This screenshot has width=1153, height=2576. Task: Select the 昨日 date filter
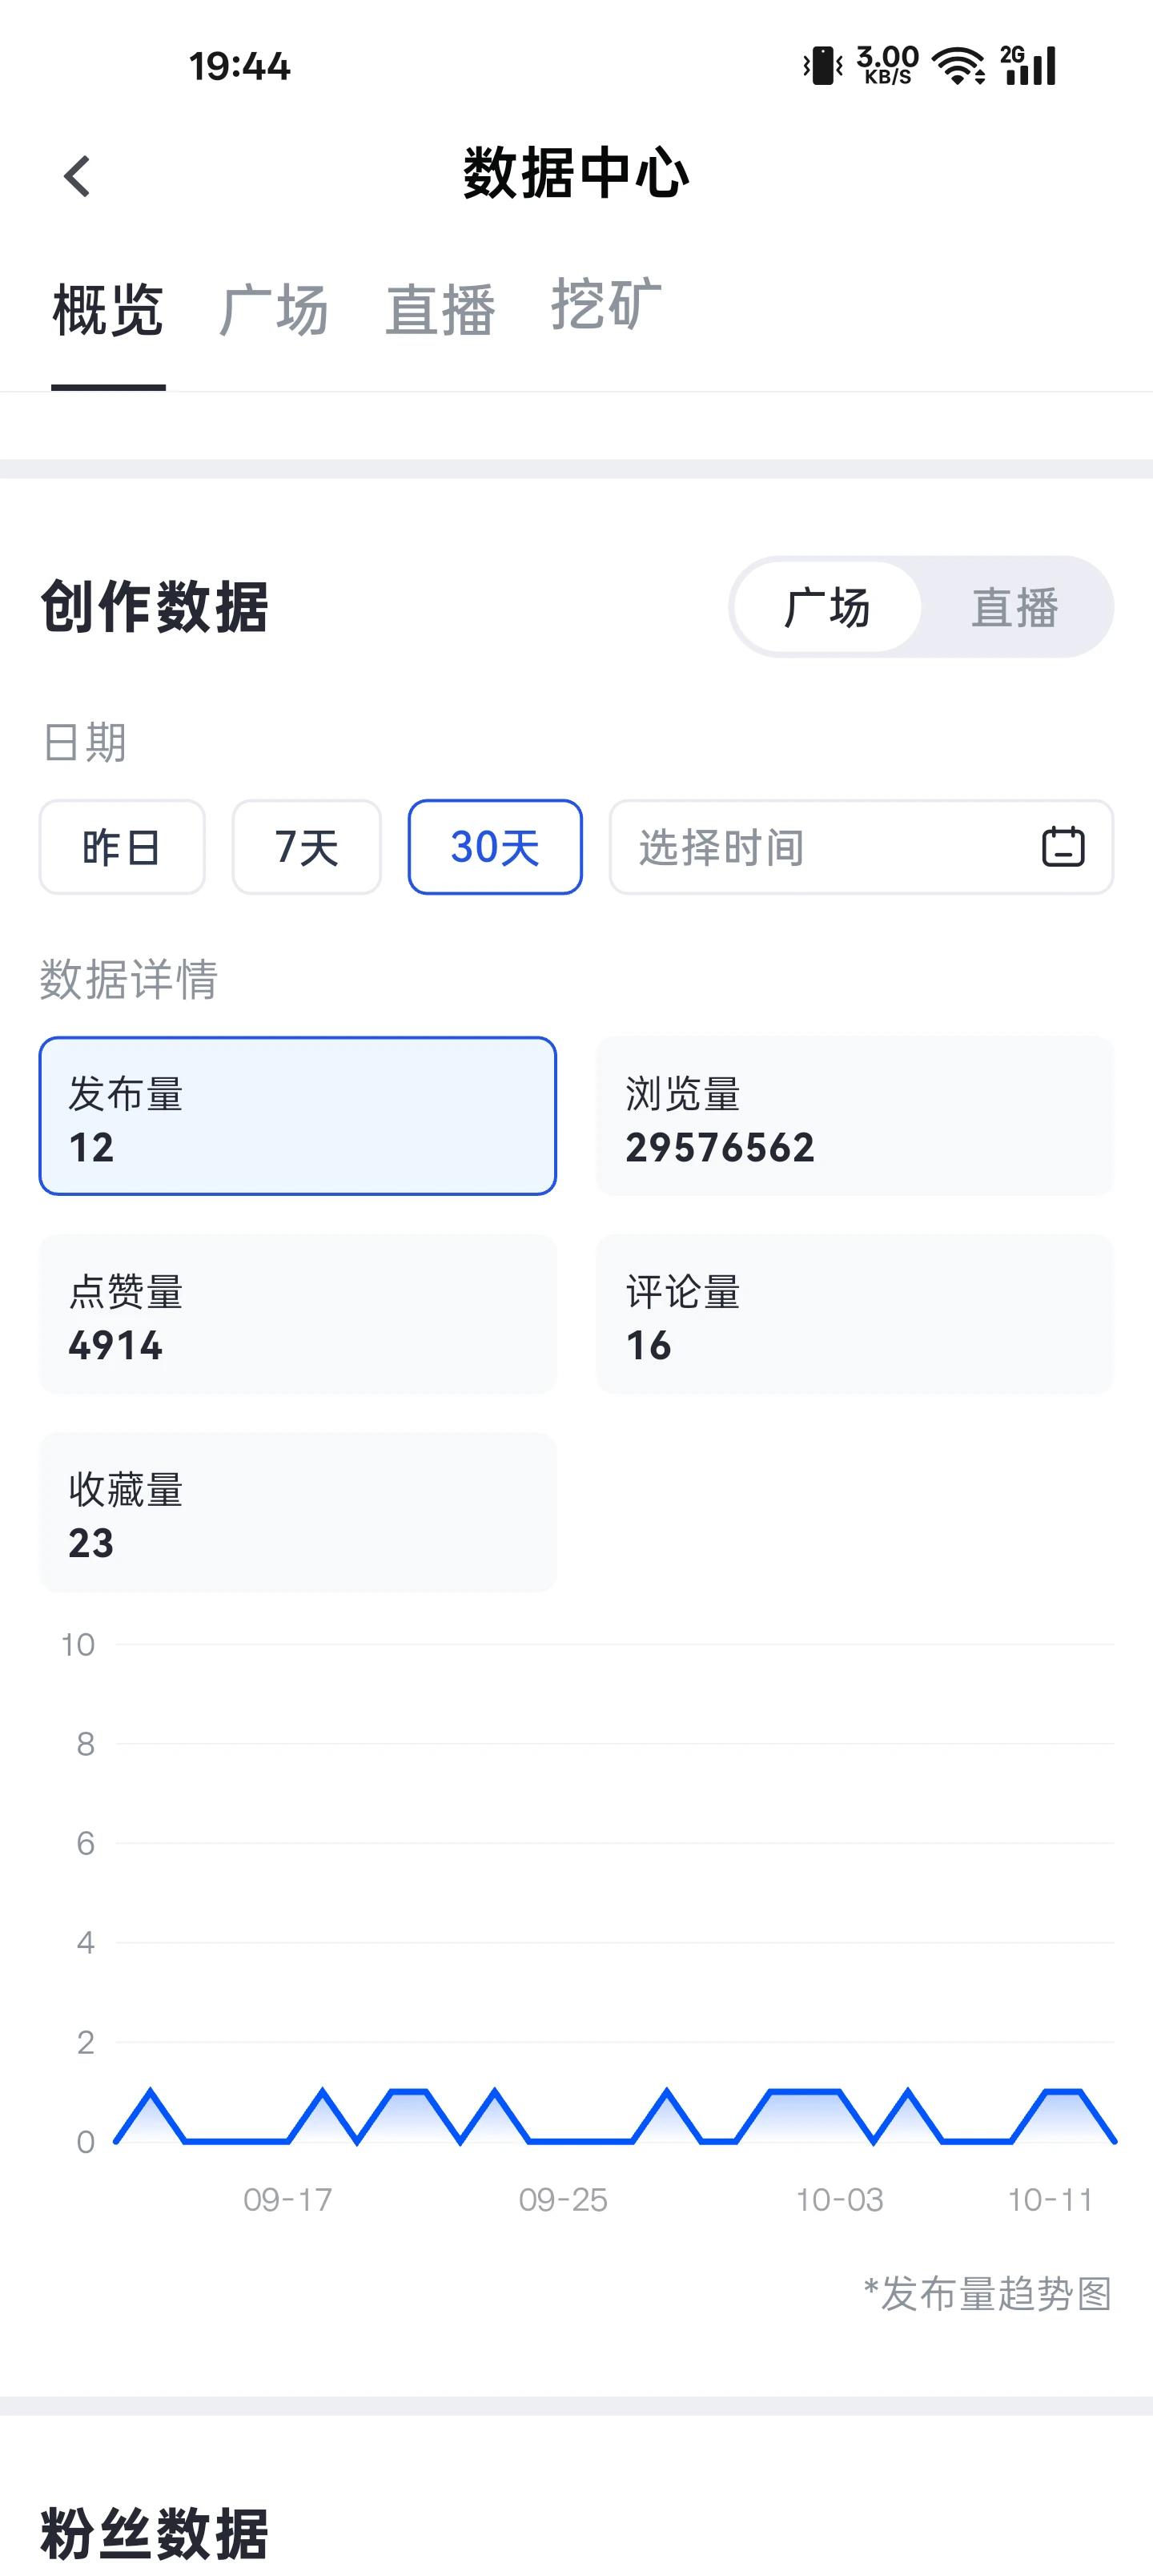122,847
